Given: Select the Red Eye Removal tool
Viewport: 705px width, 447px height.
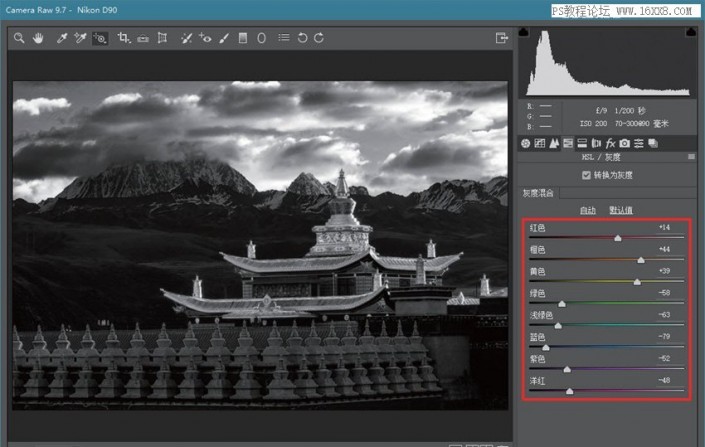Looking at the screenshot, I should 205,38.
